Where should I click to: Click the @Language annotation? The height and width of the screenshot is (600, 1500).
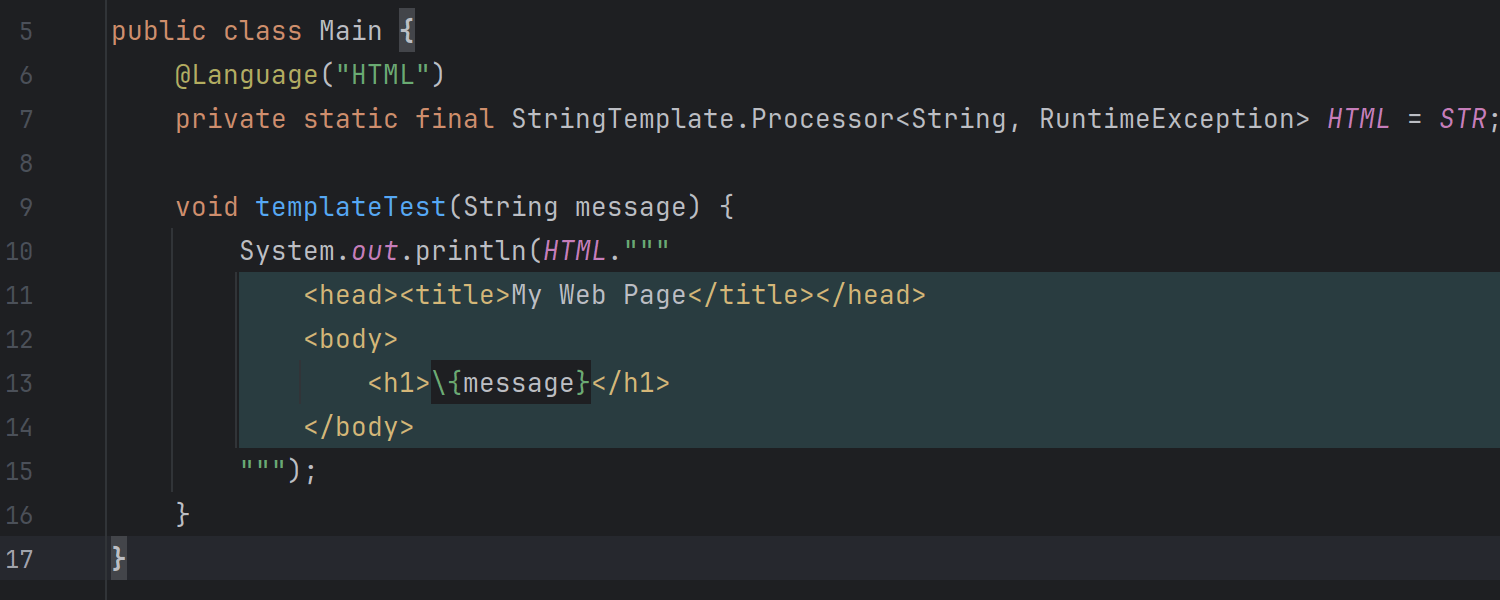pyautogui.click(x=245, y=75)
